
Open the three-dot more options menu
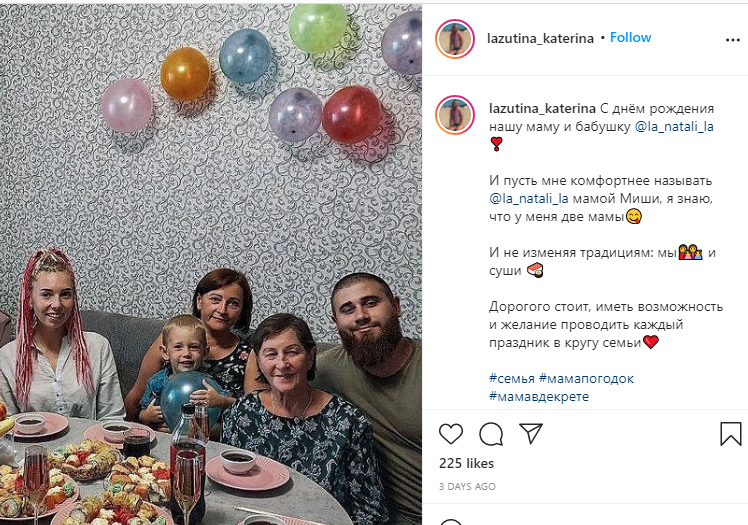point(732,40)
